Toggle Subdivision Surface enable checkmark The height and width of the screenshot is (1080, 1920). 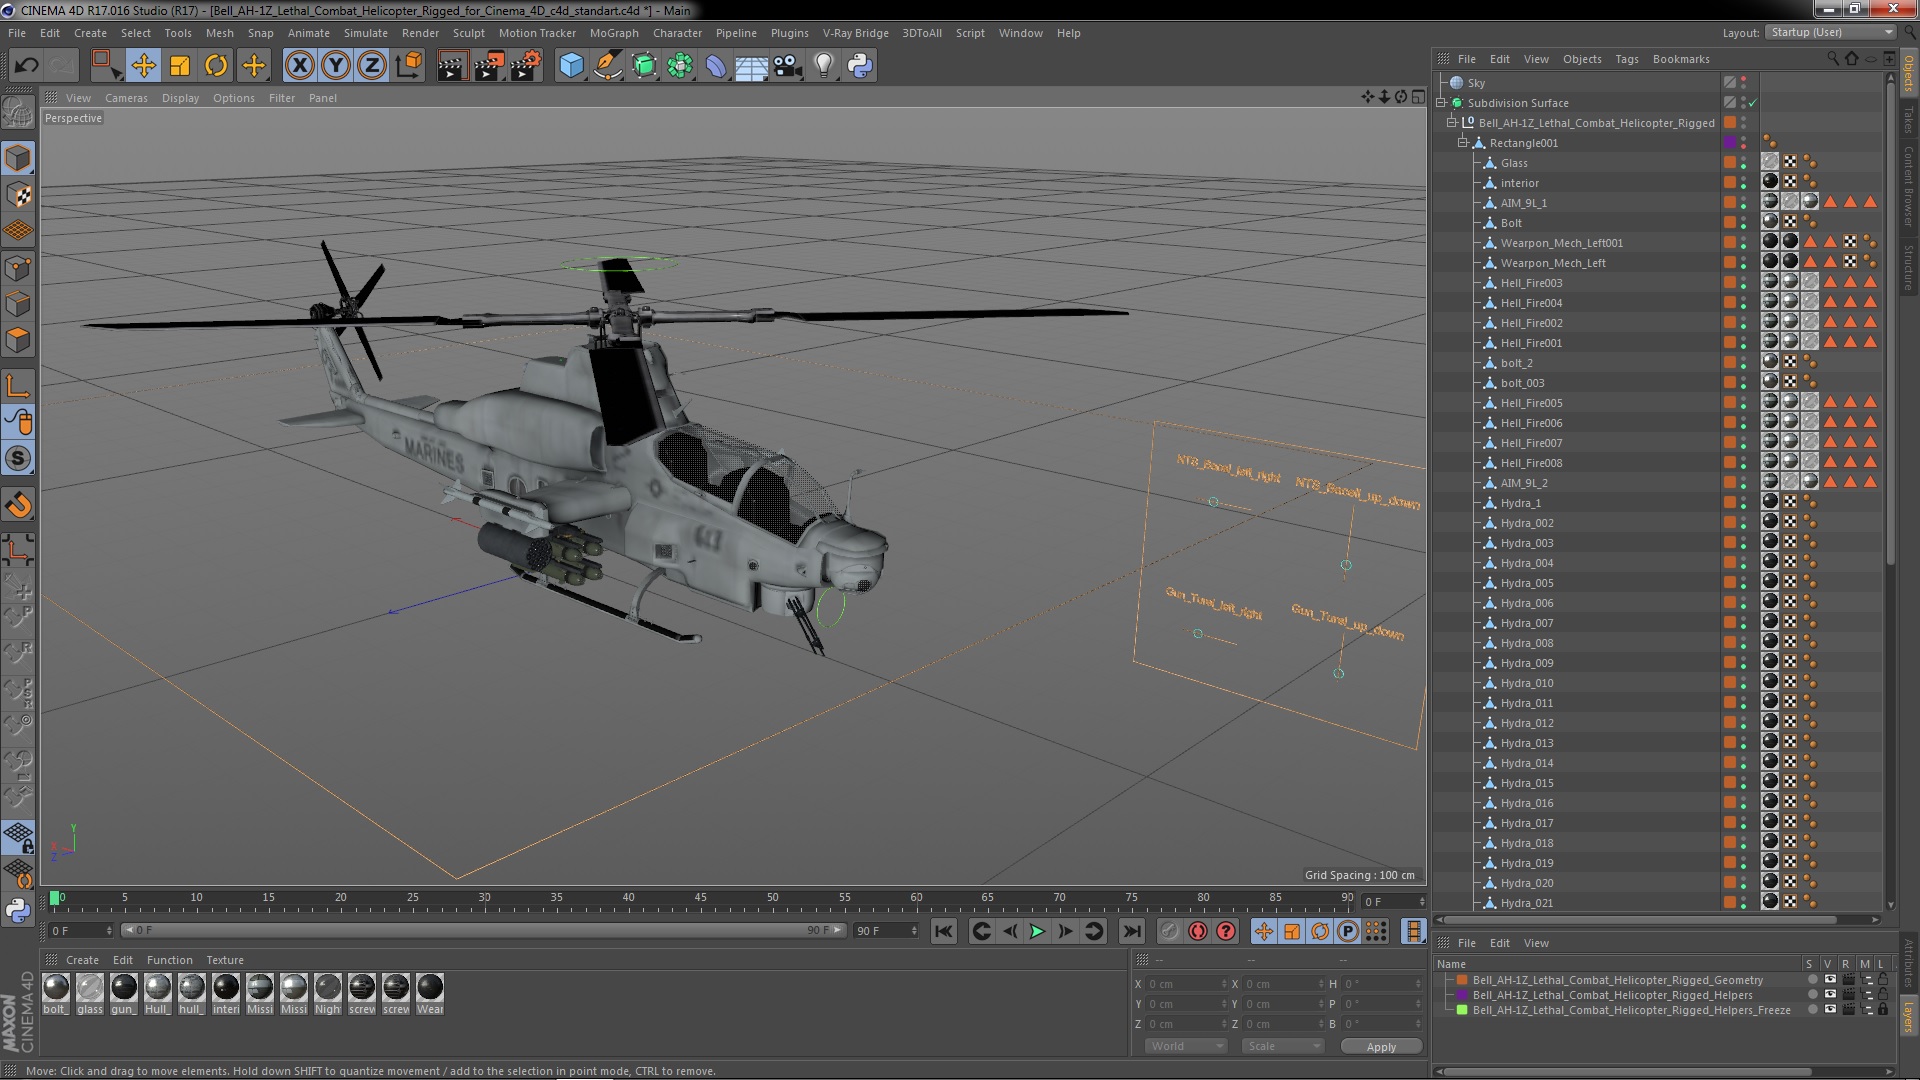click(1752, 103)
